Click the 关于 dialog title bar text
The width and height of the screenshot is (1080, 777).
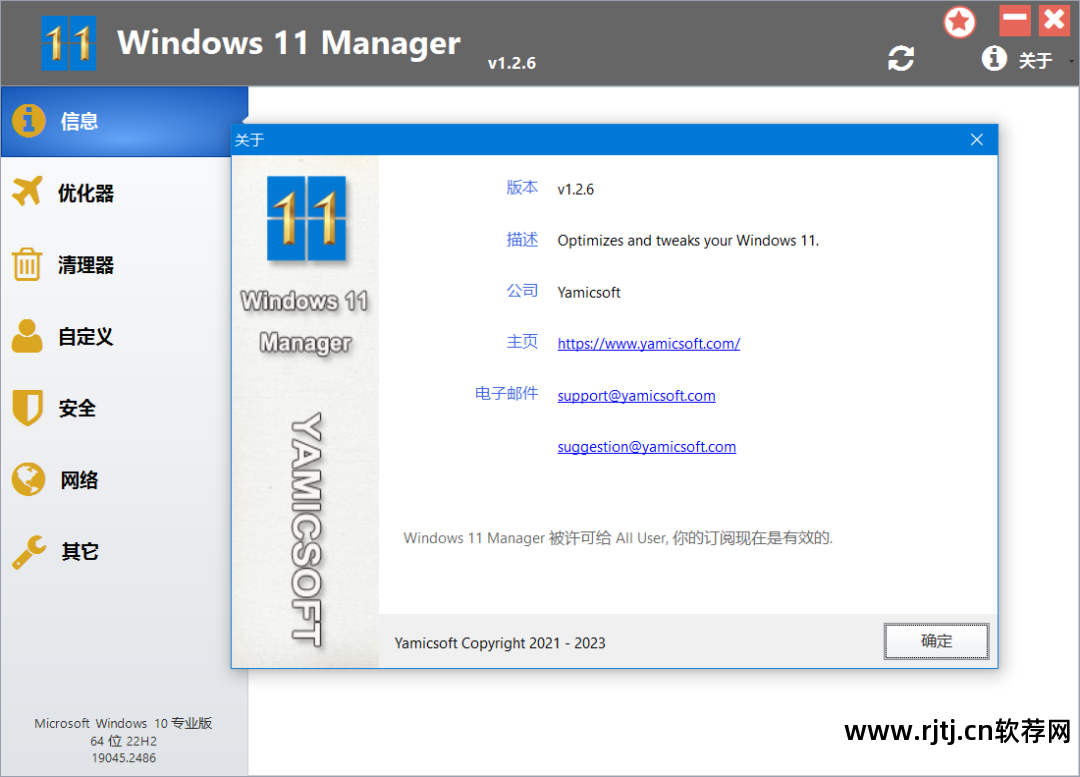tap(249, 141)
